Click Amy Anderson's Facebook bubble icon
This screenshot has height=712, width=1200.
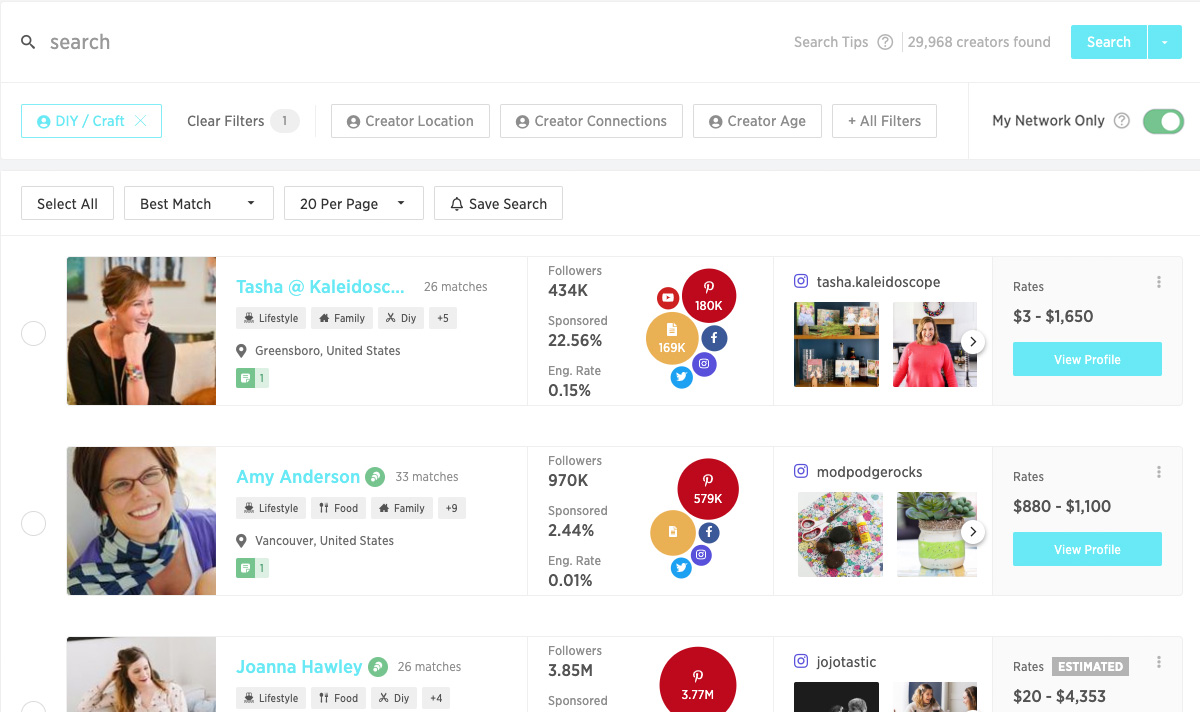point(709,532)
